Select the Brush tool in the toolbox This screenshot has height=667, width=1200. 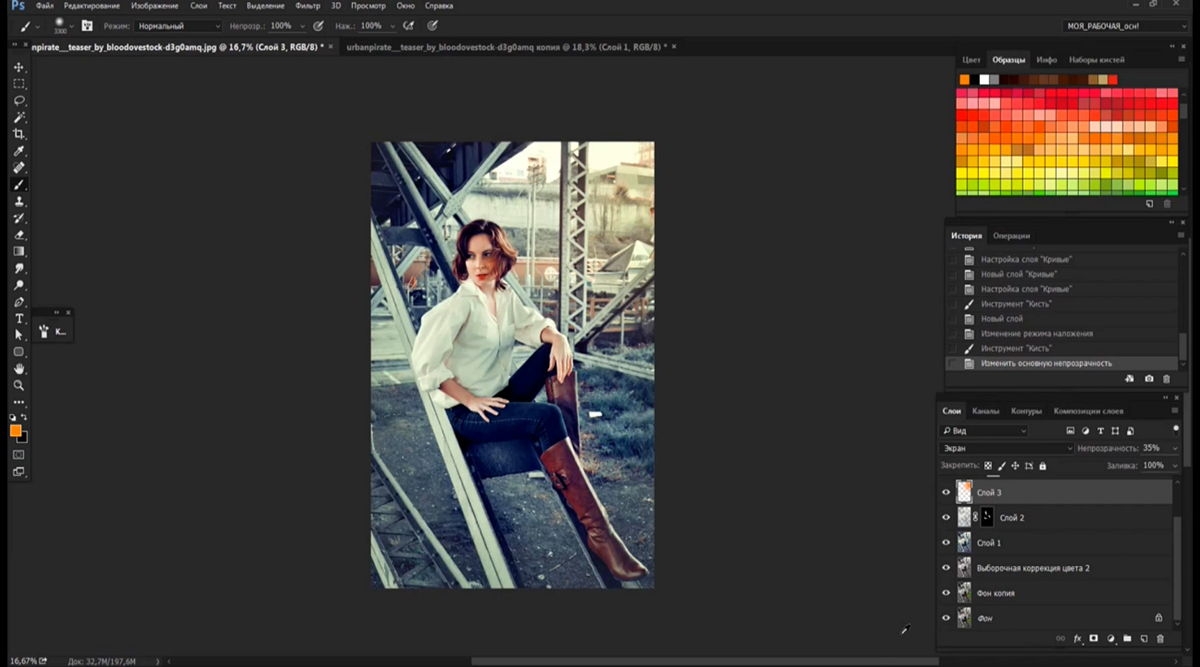pos(19,185)
